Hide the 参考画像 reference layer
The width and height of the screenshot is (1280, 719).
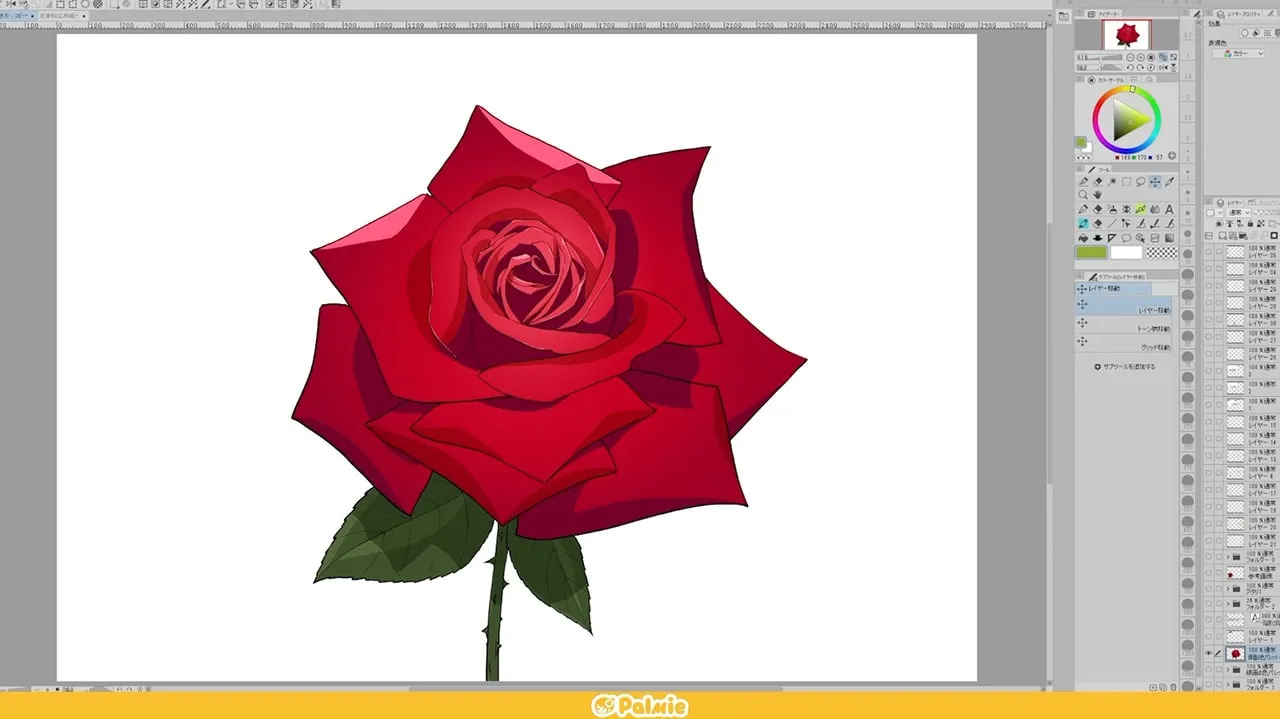(x=1208, y=573)
